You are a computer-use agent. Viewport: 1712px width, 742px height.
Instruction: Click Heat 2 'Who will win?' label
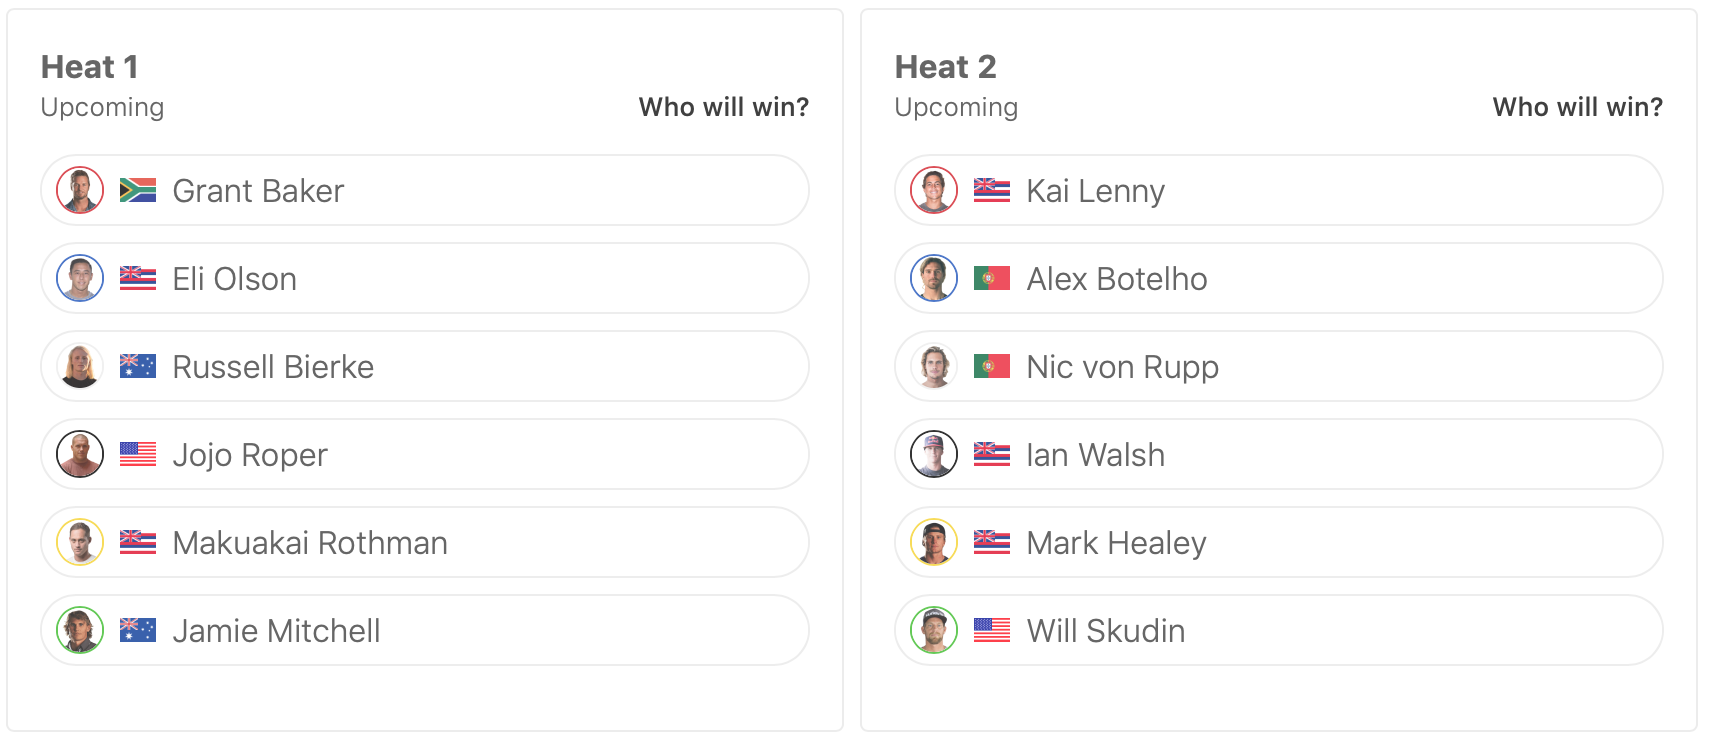(x=1577, y=107)
